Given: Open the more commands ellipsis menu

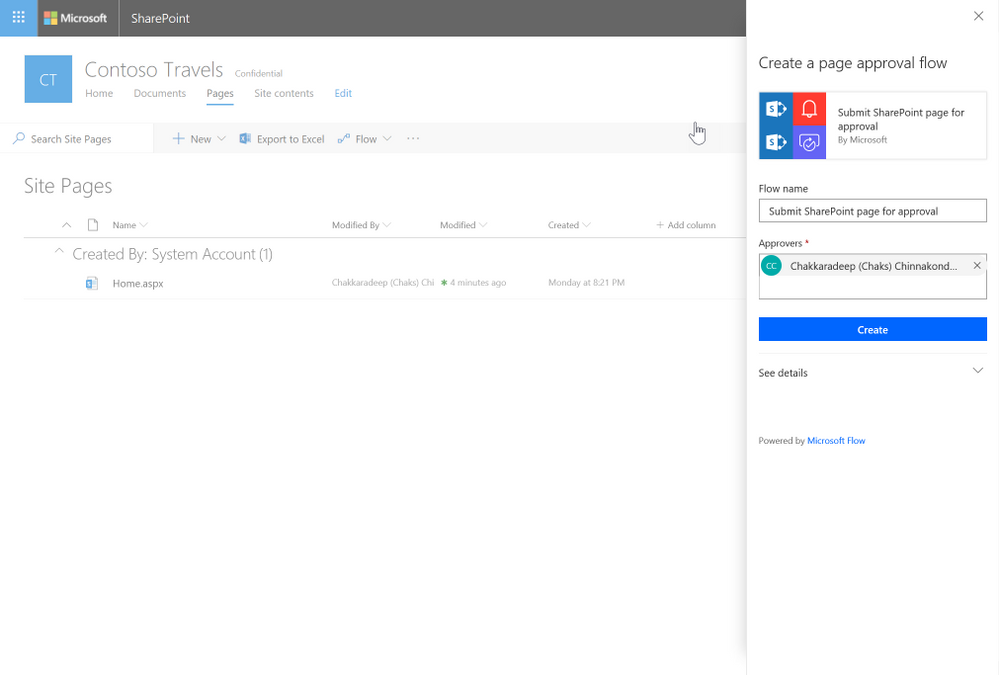Looking at the screenshot, I should 412,138.
